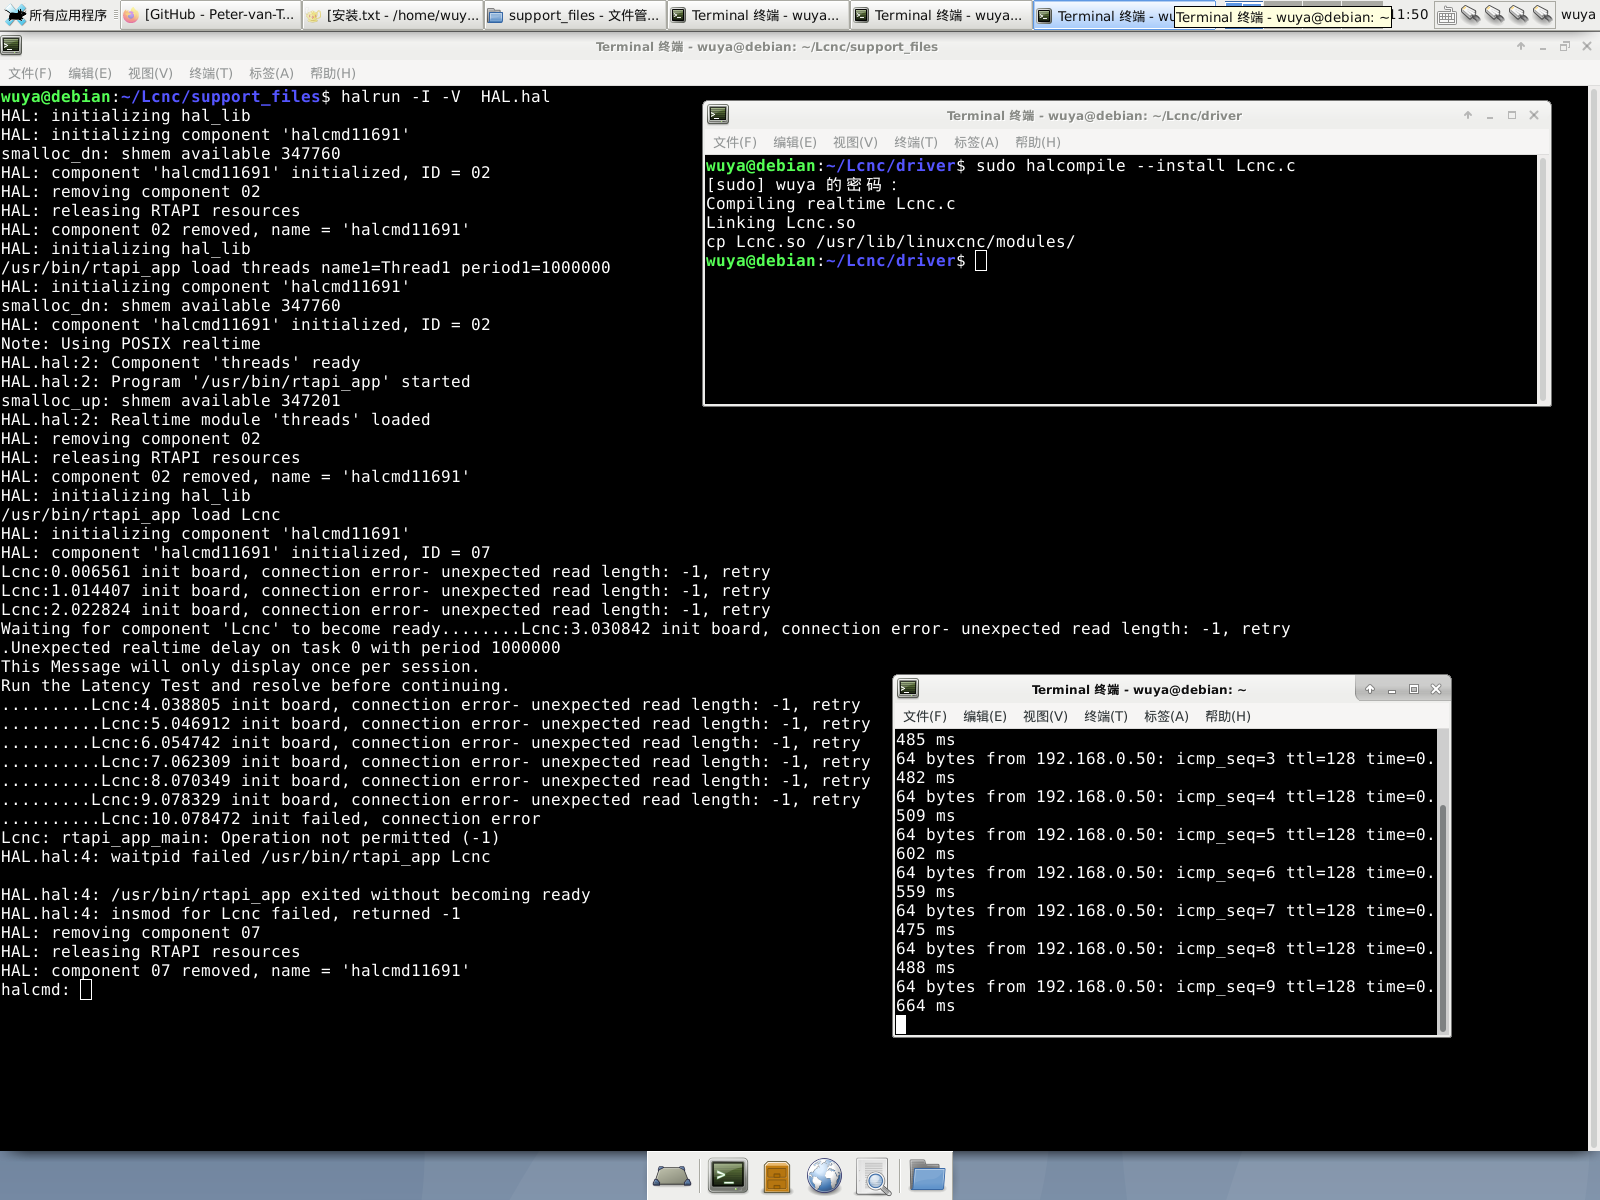Open 编辑(E) menu in the Lcnc/driver terminal
This screenshot has width=1600, height=1200.
click(x=795, y=142)
